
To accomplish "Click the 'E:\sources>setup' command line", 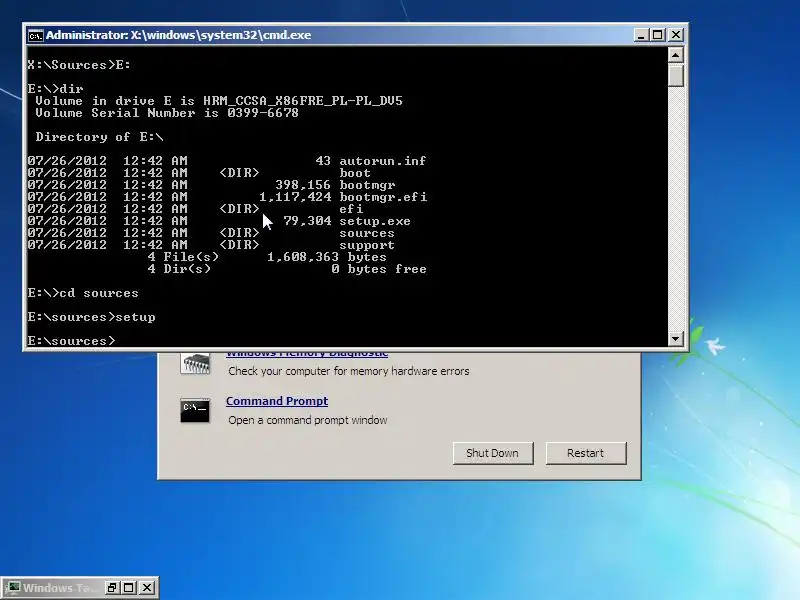I will [x=91, y=317].
